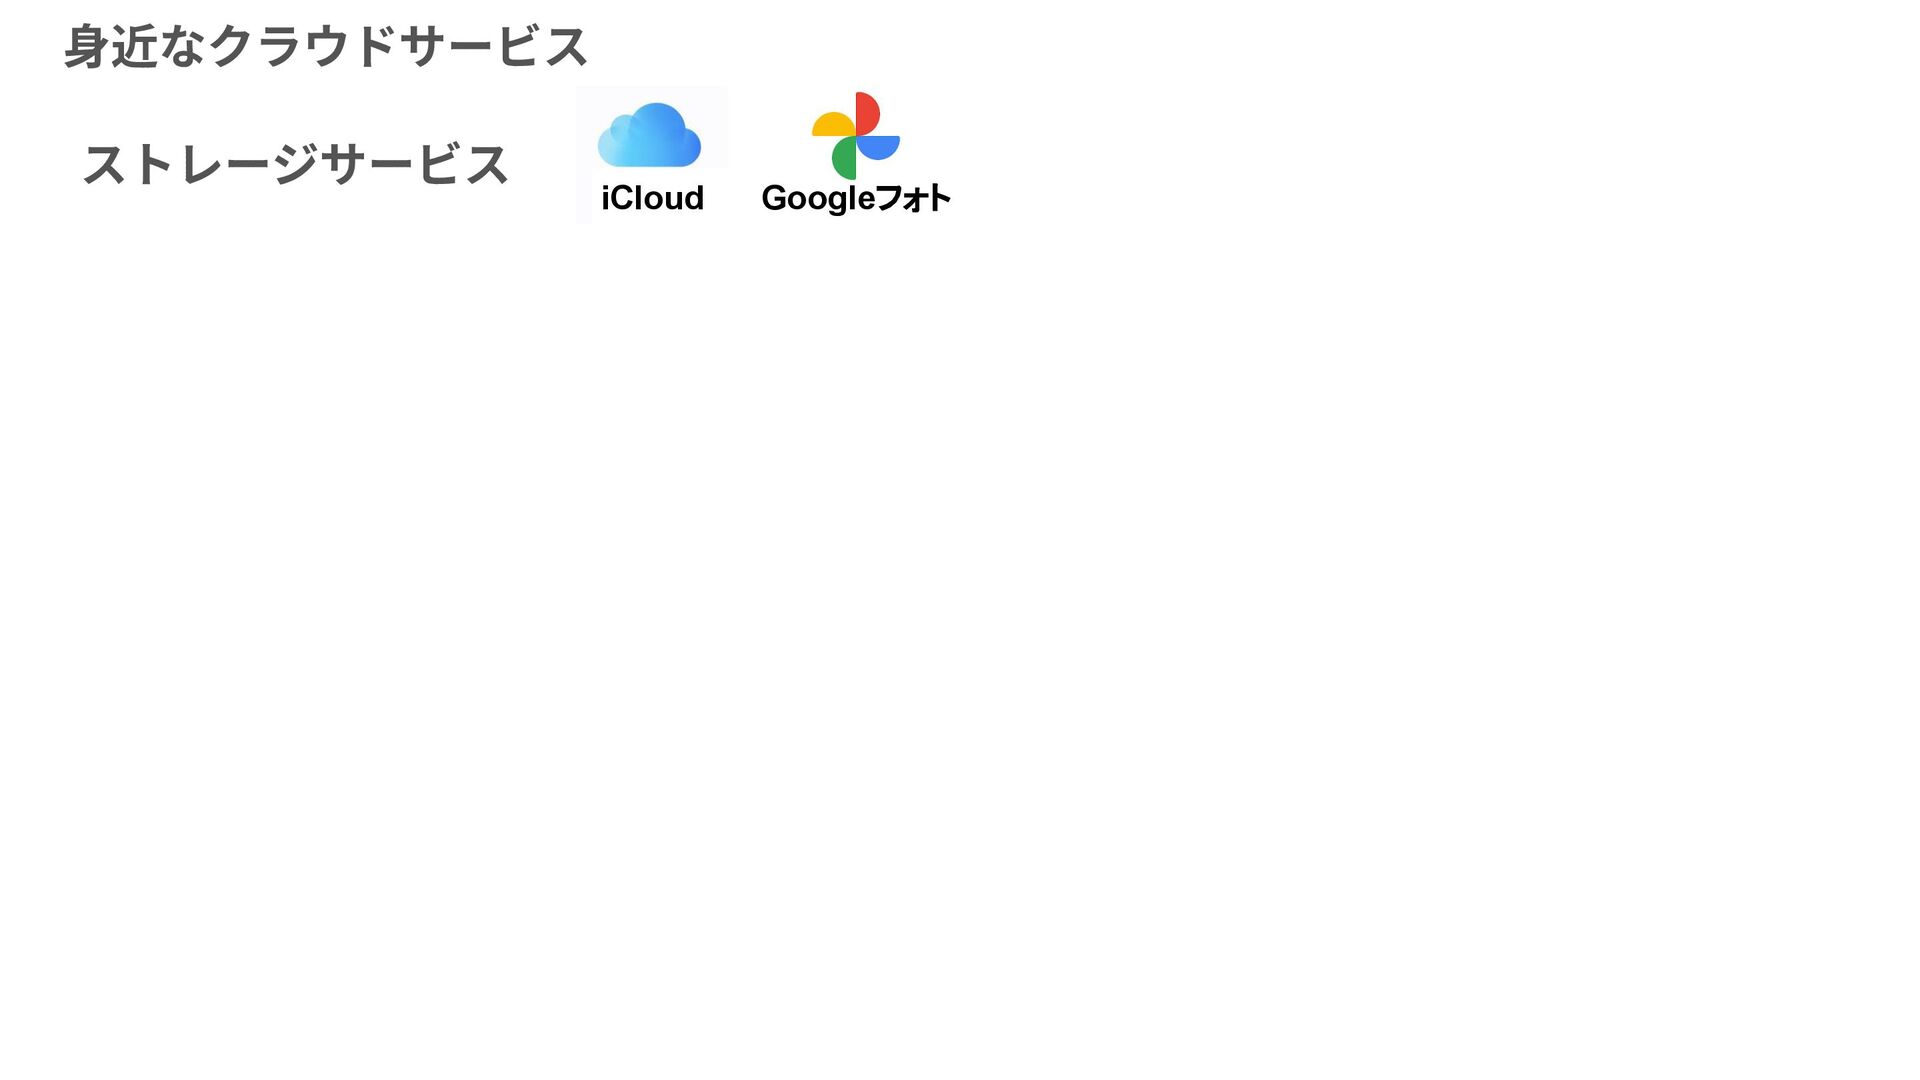Select the 身近なクラウドサービス slide title
Image resolution: width=1920 pixels, height=1080 pixels.
pyautogui.click(x=326, y=47)
